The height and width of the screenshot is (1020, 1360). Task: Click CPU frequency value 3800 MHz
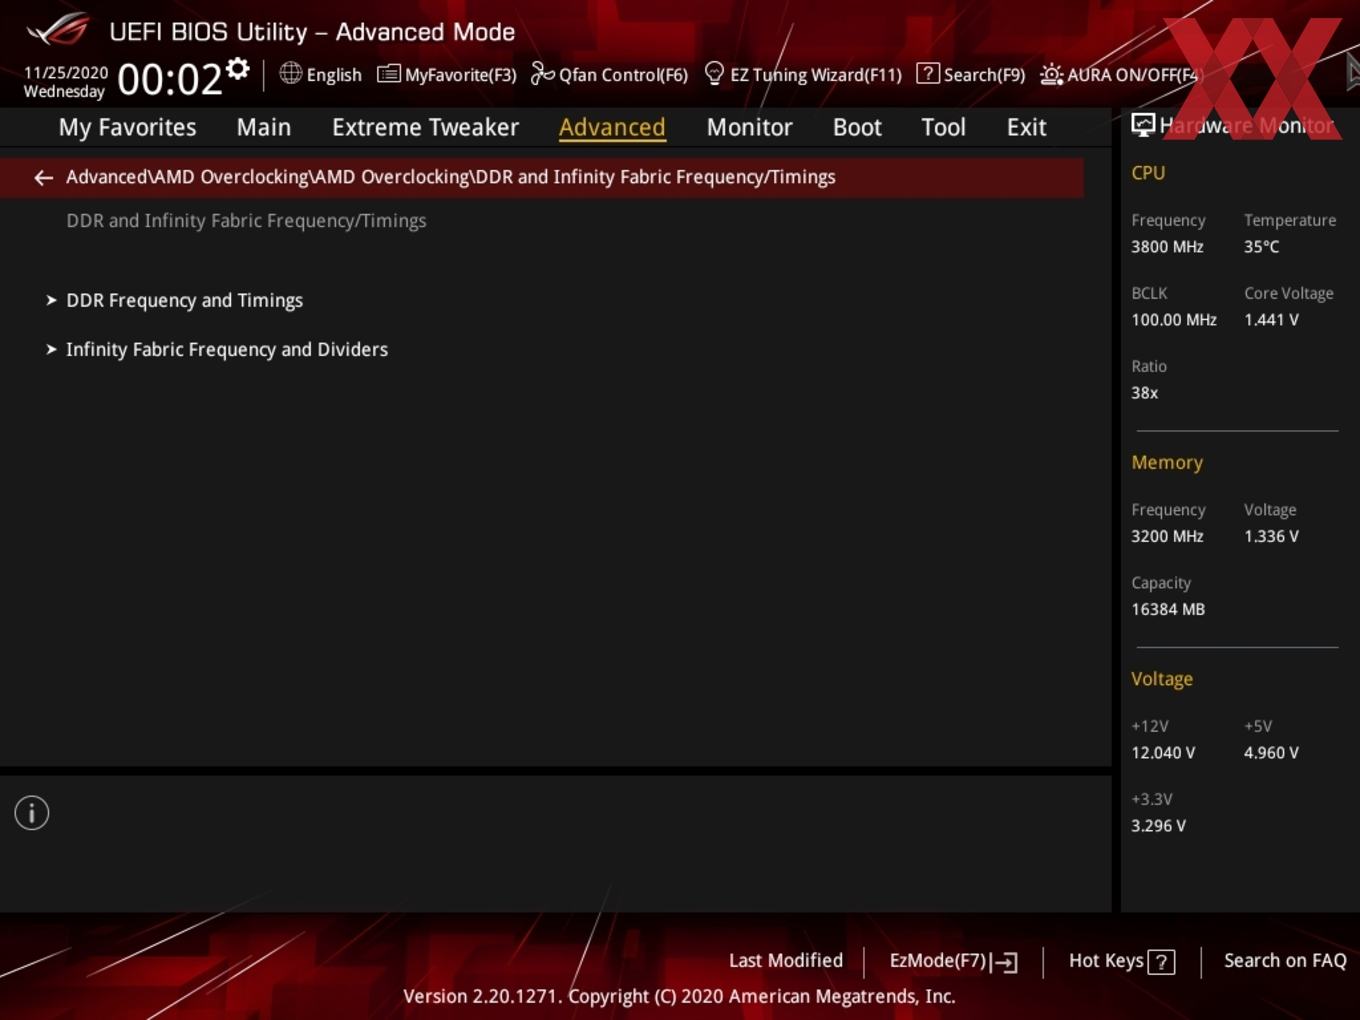1167,246
